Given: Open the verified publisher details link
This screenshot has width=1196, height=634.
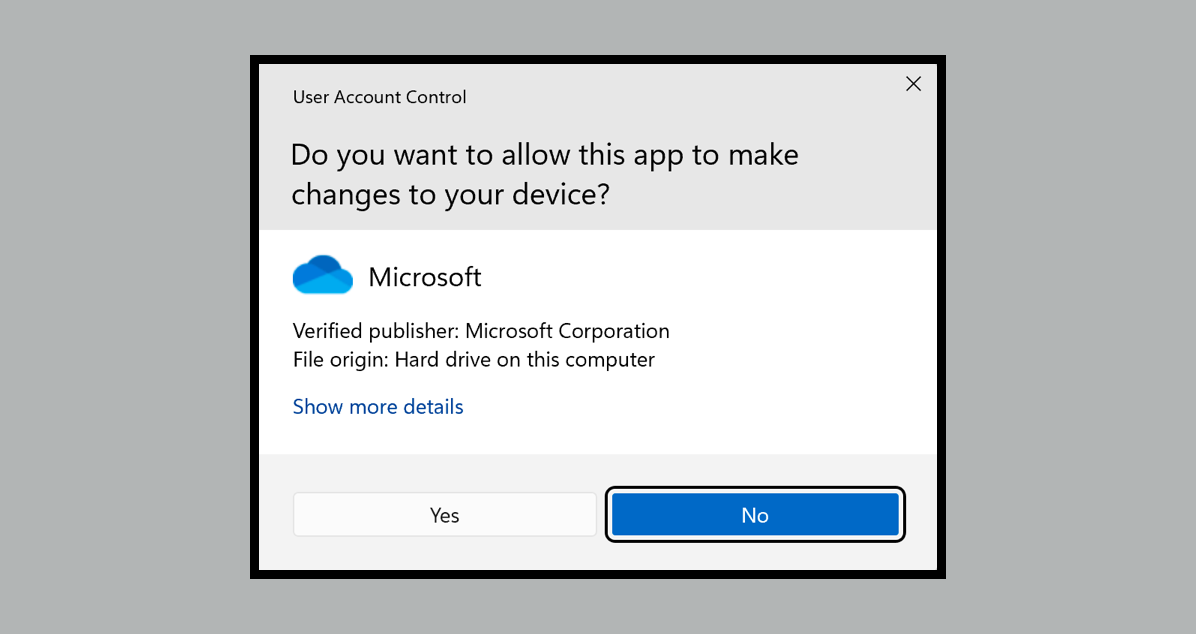Looking at the screenshot, I should pos(377,406).
